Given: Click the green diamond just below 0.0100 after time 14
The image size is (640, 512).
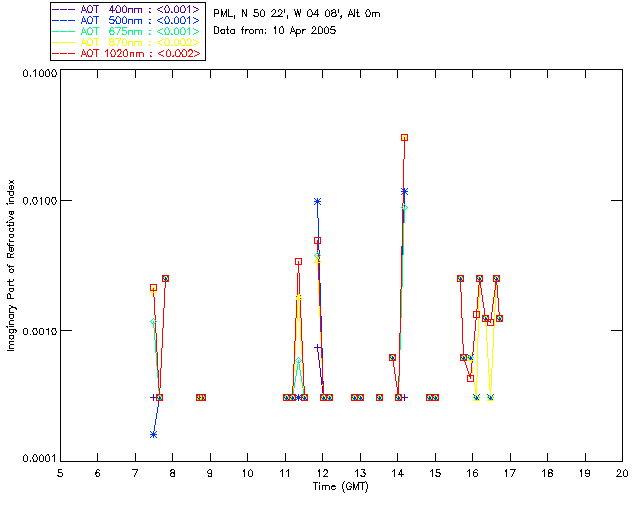Looking at the screenshot, I should [x=404, y=207].
